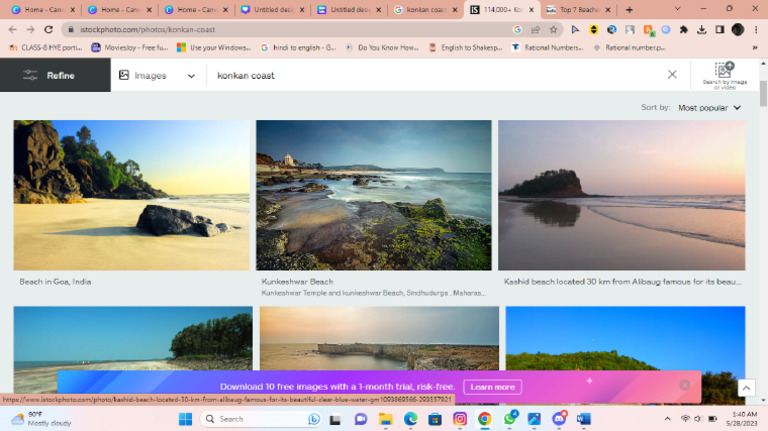Screen dimensions: 768x431
Task: Clear the search box with the X
Action: (x=672, y=74)
